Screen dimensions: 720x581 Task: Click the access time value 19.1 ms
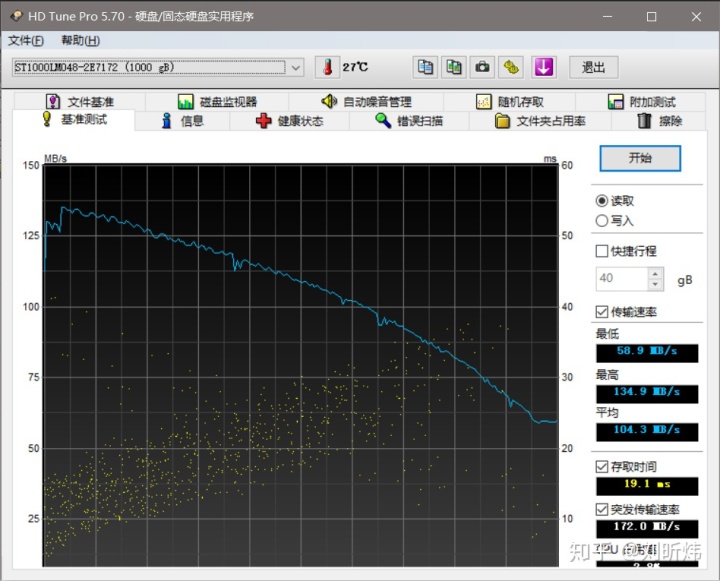647,485
